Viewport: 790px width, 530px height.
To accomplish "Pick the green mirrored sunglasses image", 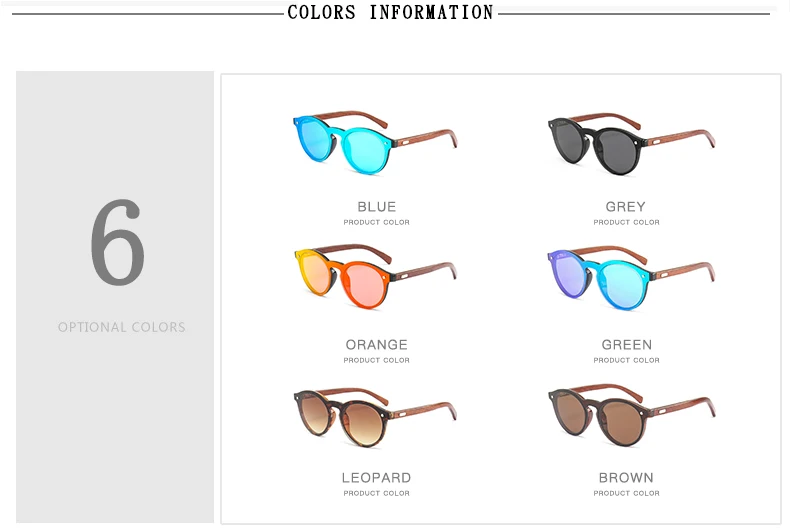I will click(x=631, y=278).
